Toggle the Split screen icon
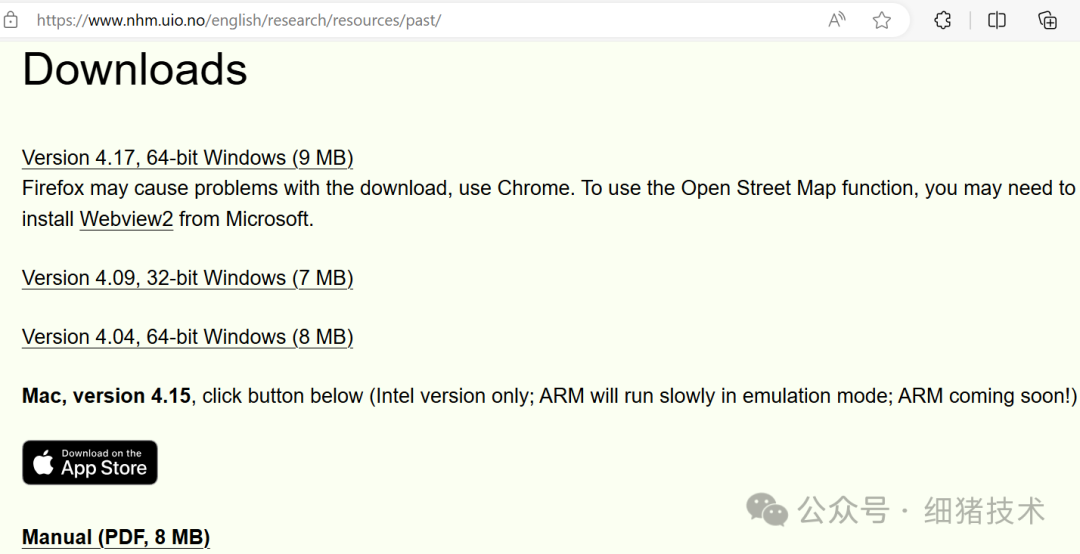This screenshot has height=554, width=1080. click(997, 20)
